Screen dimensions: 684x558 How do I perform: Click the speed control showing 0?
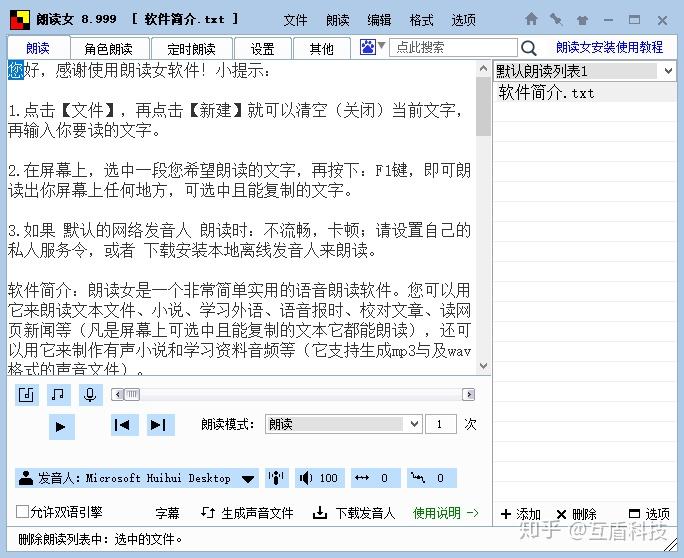[x=376, y=478]
